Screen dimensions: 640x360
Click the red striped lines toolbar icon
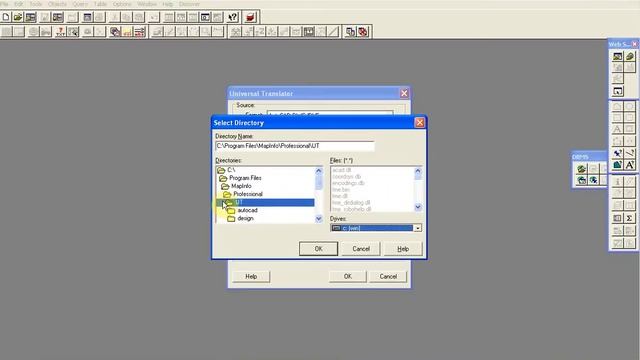coord(140,31)
